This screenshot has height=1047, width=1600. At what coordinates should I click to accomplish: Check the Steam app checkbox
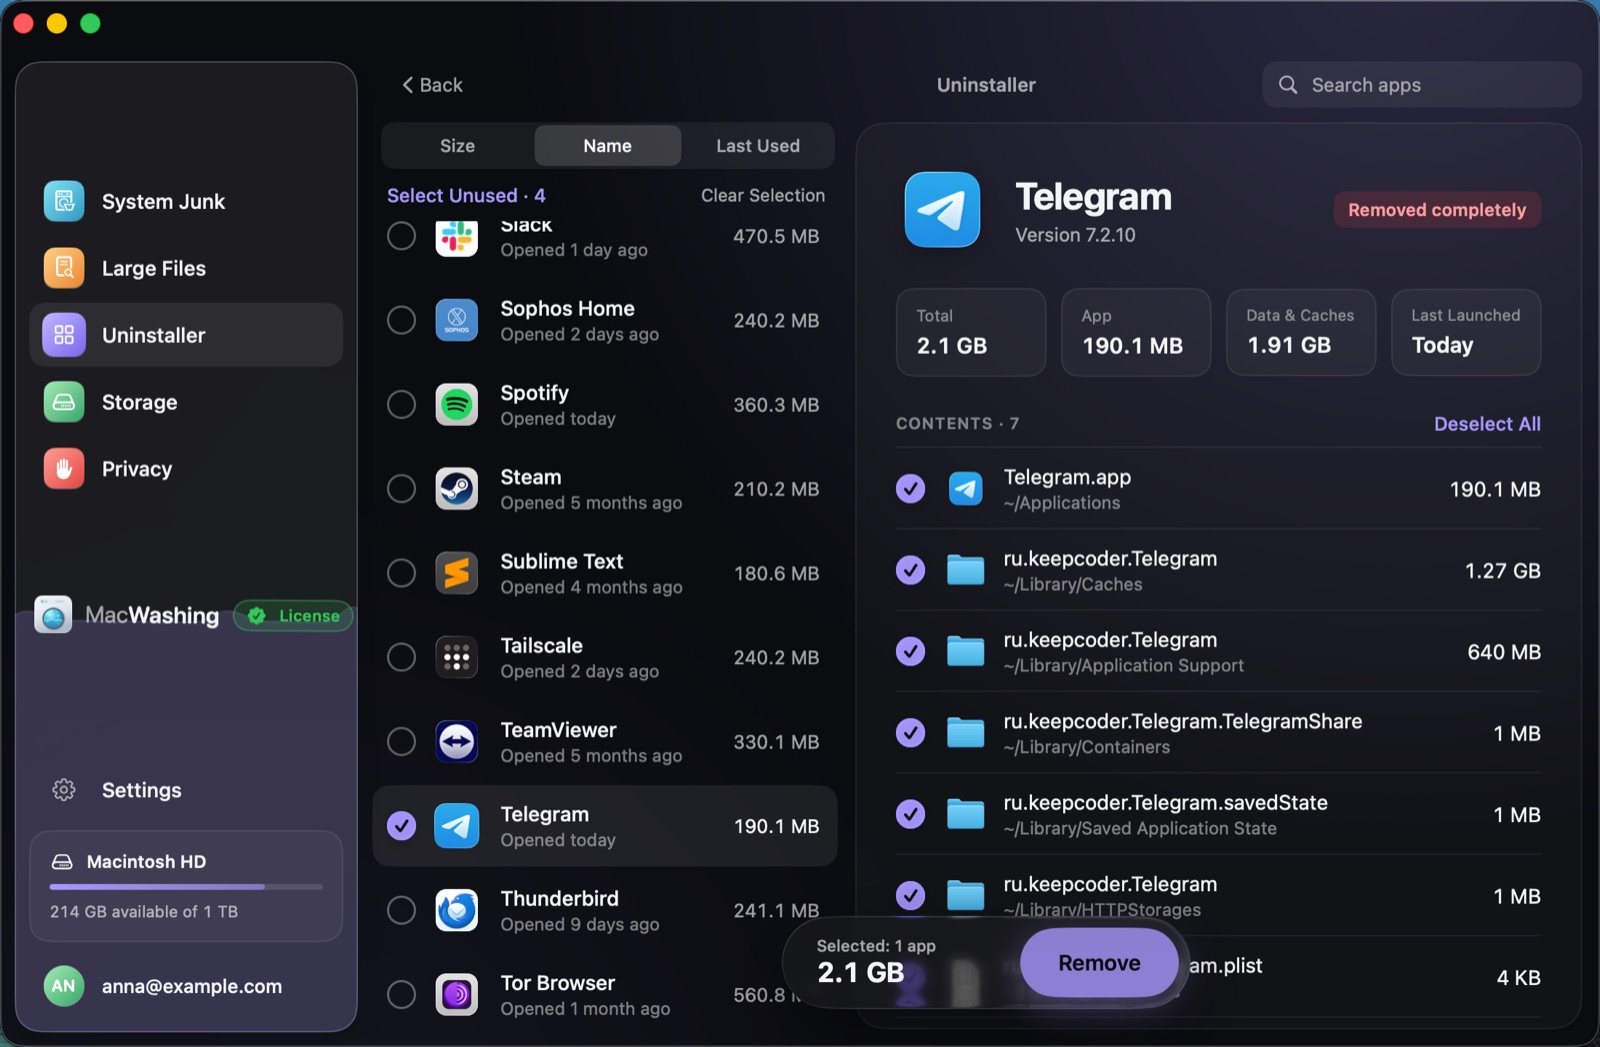click(x=401, y=489)
